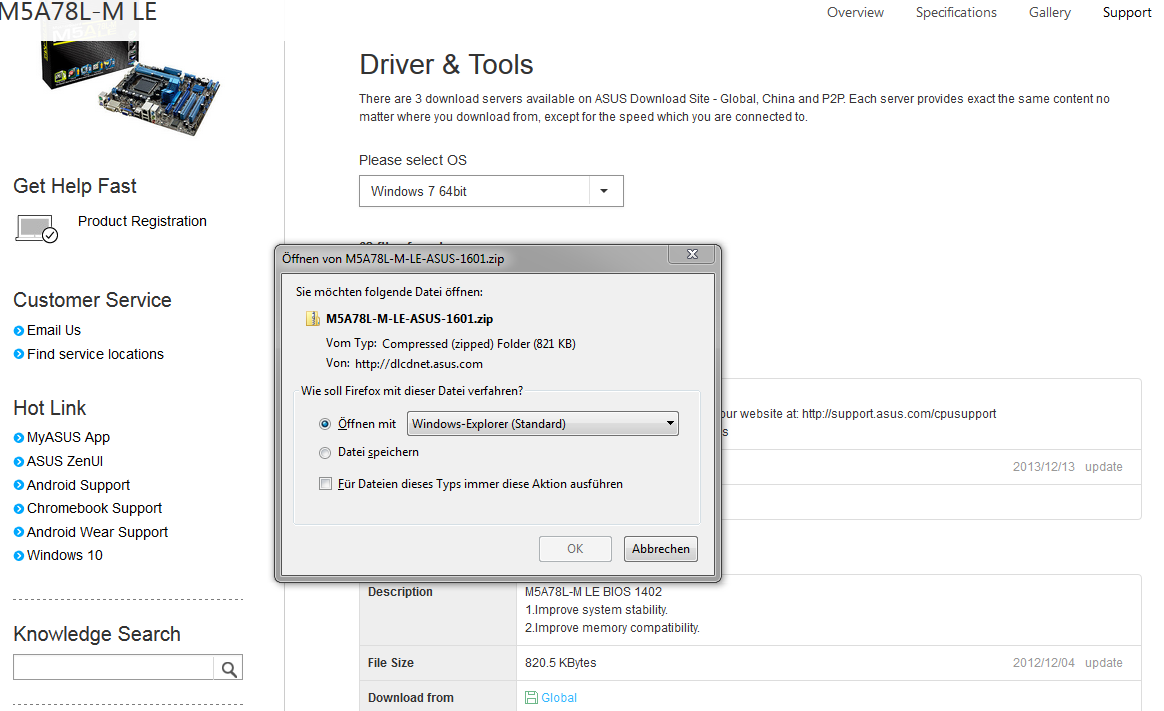Screen dimensions: 1164x711
Task: Click the blue bullet beside MyASUS App
Action: click(x=19, y=438)
